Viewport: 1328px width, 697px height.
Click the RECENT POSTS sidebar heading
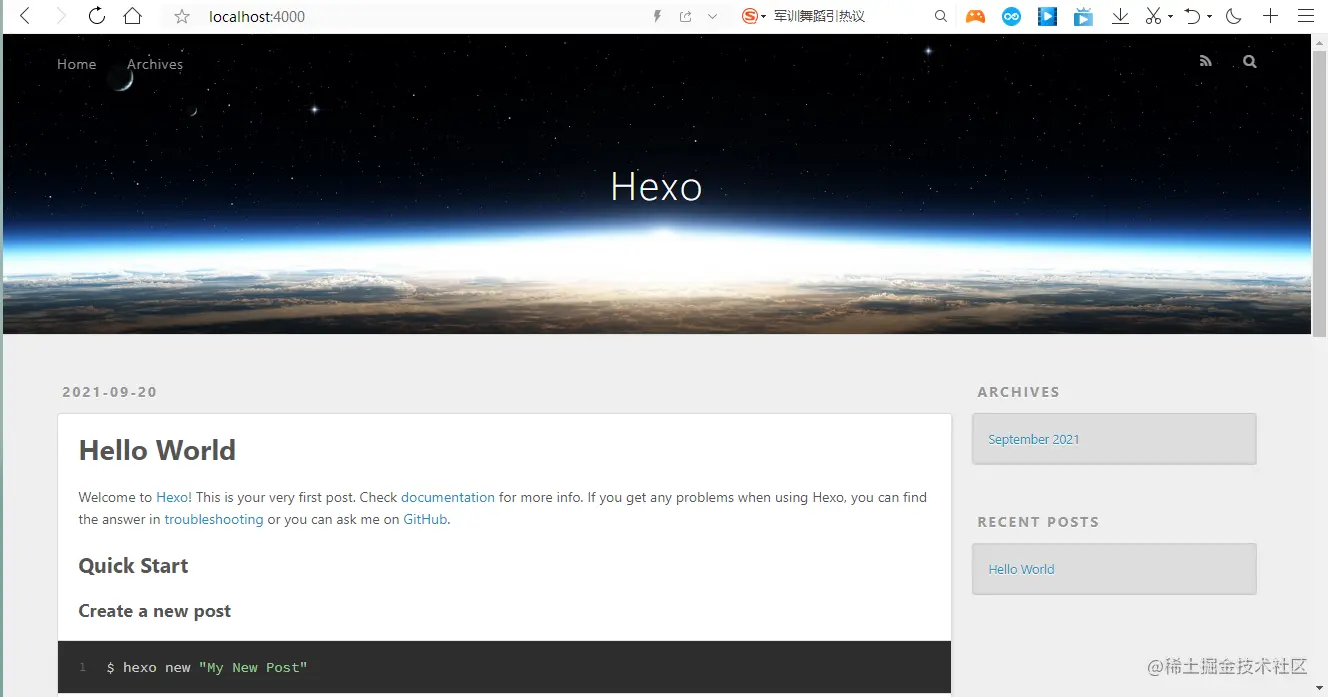click(1038, 522)
